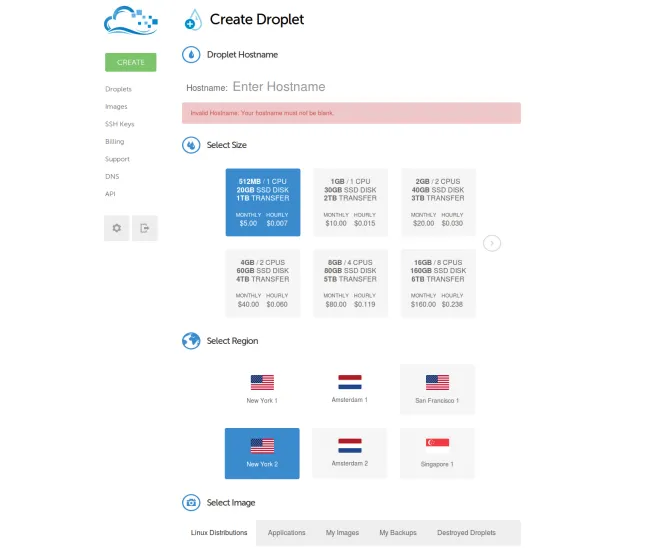Click the Create Droplet heading
The width and height of the screenshot is (650, 550).
tap(257, 19)
